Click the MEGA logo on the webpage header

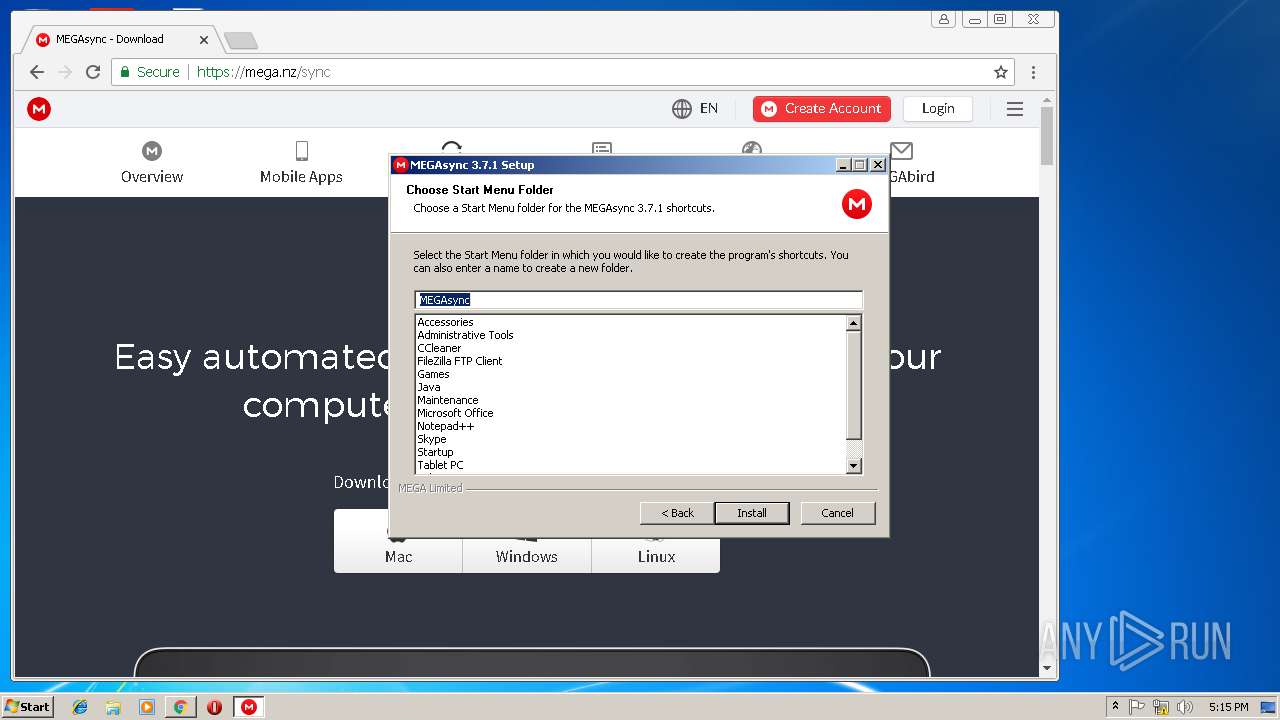(39, 109)
